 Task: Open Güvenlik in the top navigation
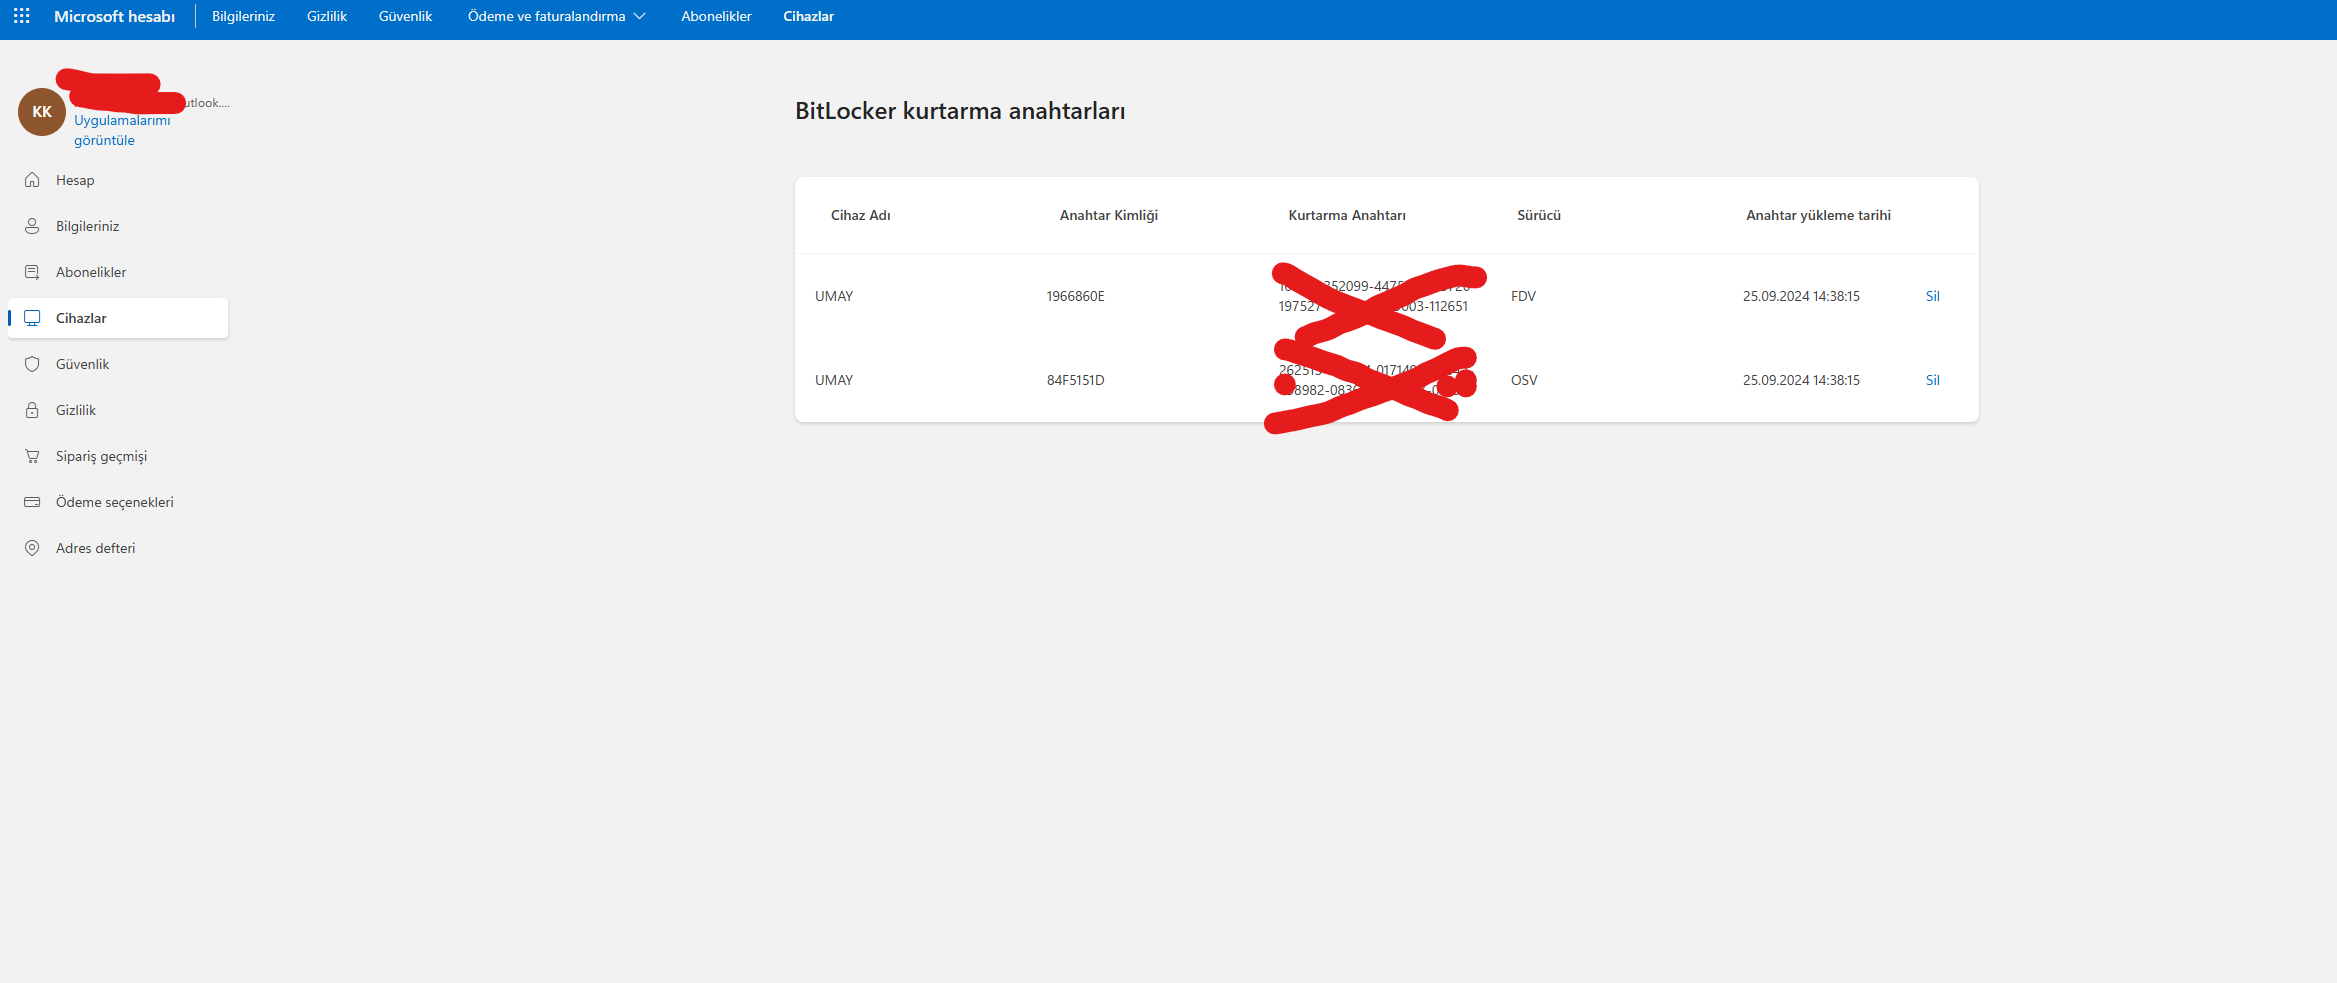click(405, 16)
